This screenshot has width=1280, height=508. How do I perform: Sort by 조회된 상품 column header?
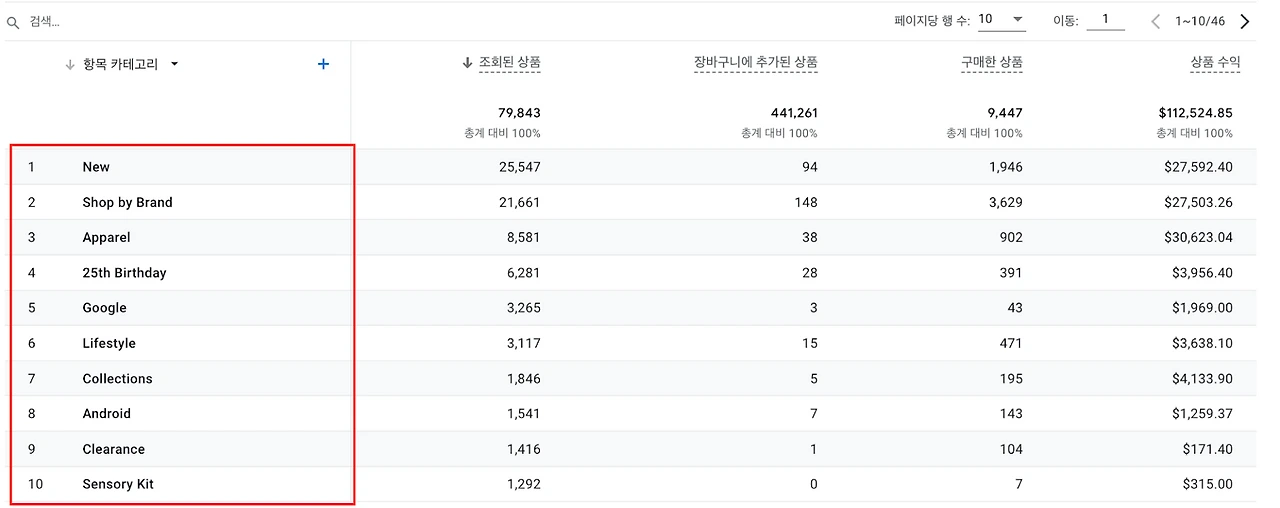tap(510, 63)
